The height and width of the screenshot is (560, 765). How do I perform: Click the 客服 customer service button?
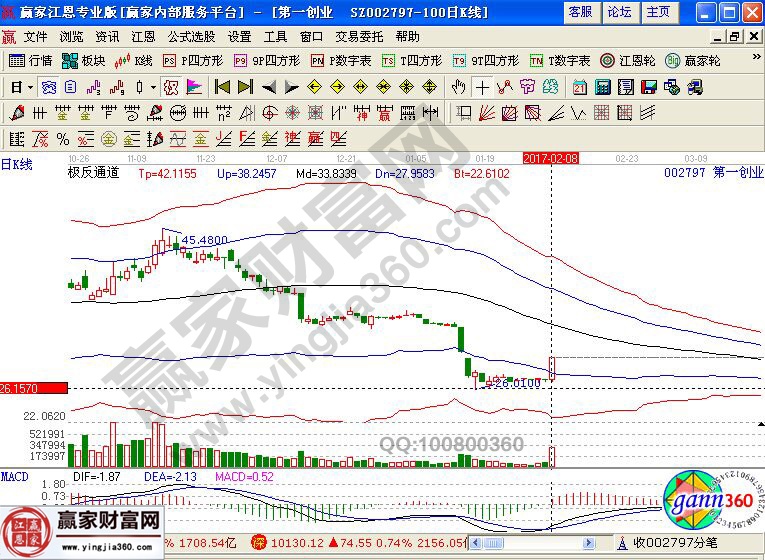[x=579, y=12]
